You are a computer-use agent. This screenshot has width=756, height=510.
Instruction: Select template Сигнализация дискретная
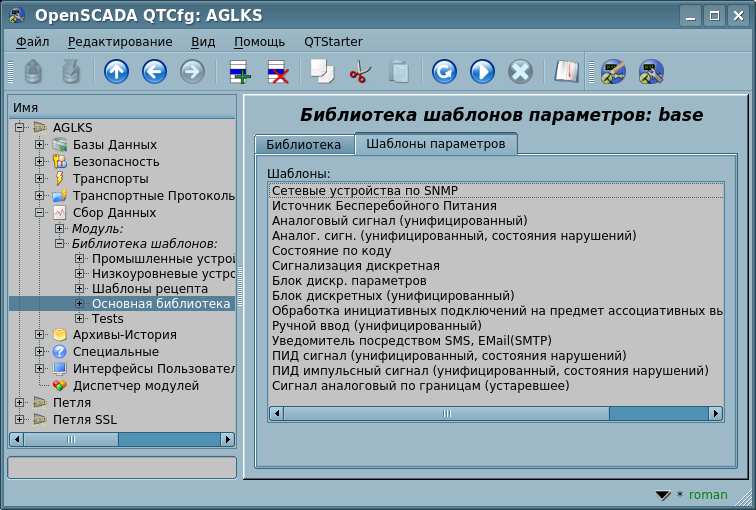(x=496, y=266)
